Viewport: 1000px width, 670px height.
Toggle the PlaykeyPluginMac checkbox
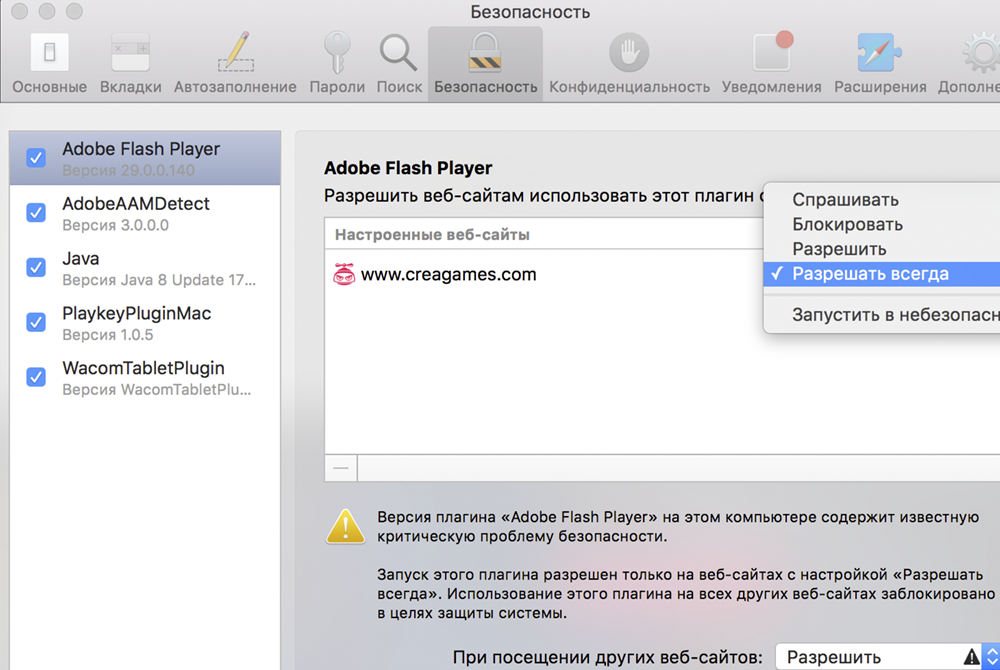coord(36,322)
